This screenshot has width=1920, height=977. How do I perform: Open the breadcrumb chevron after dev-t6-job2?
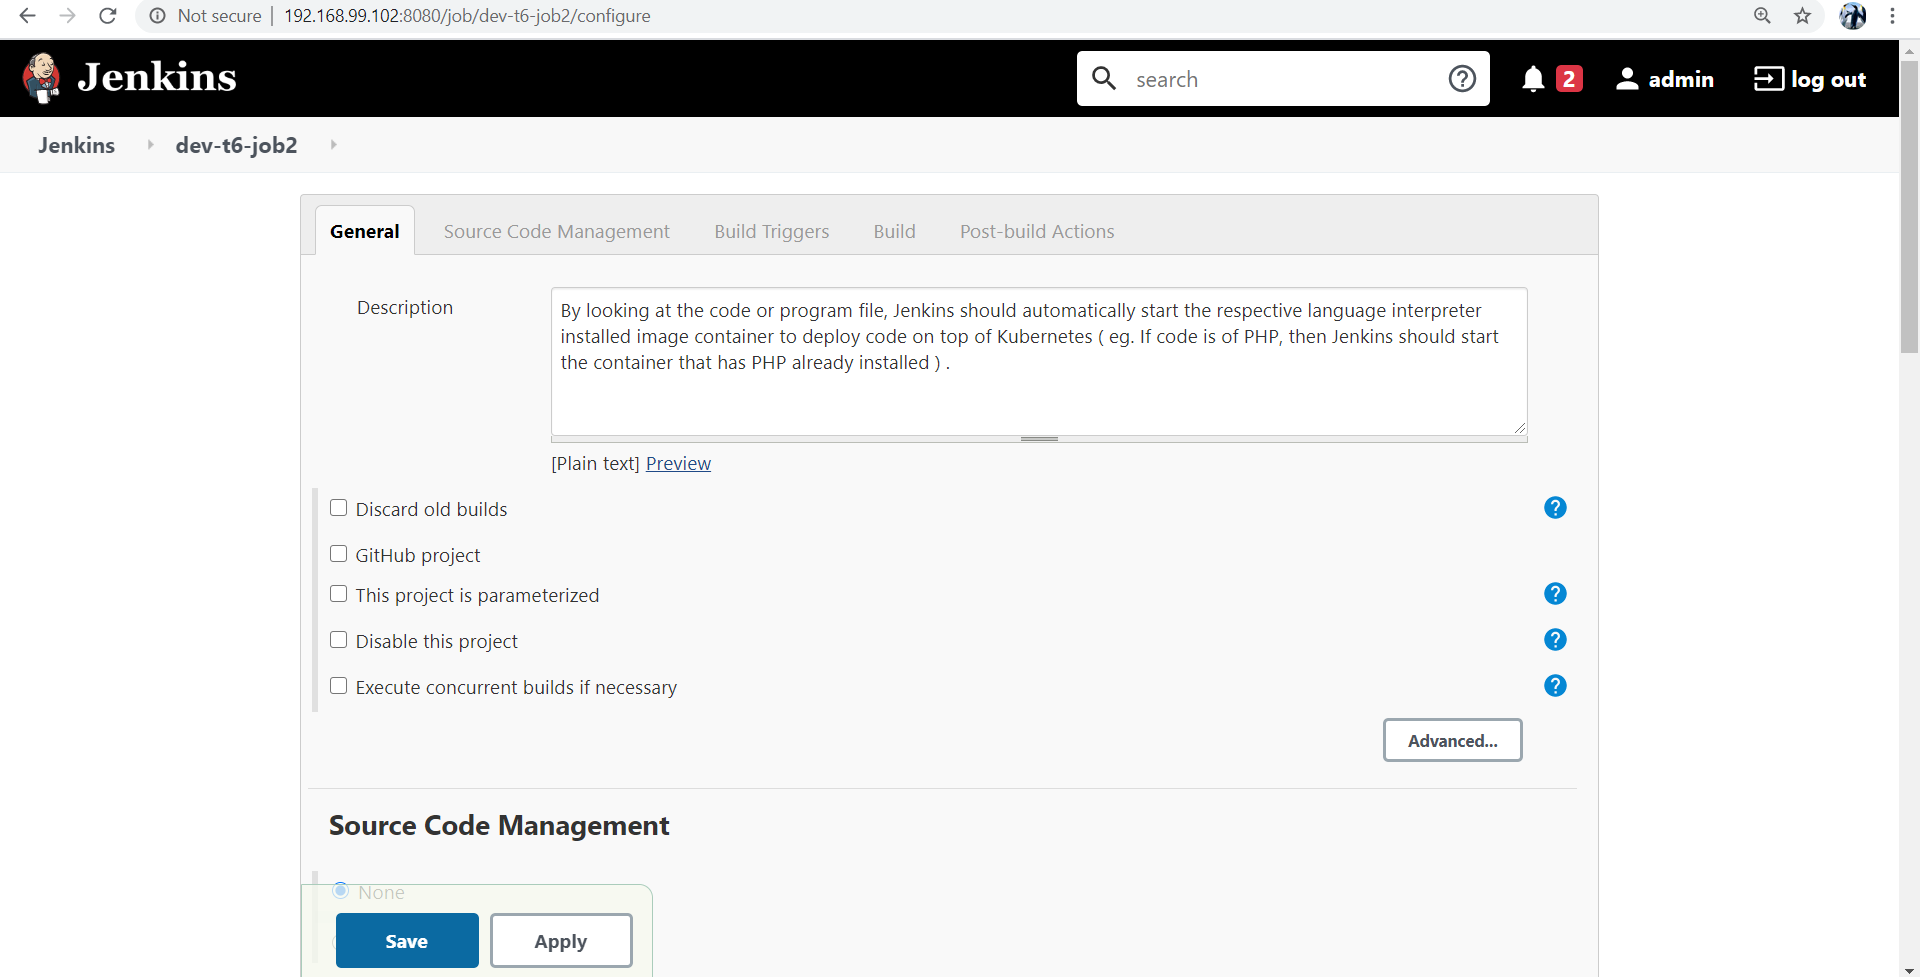333,144
